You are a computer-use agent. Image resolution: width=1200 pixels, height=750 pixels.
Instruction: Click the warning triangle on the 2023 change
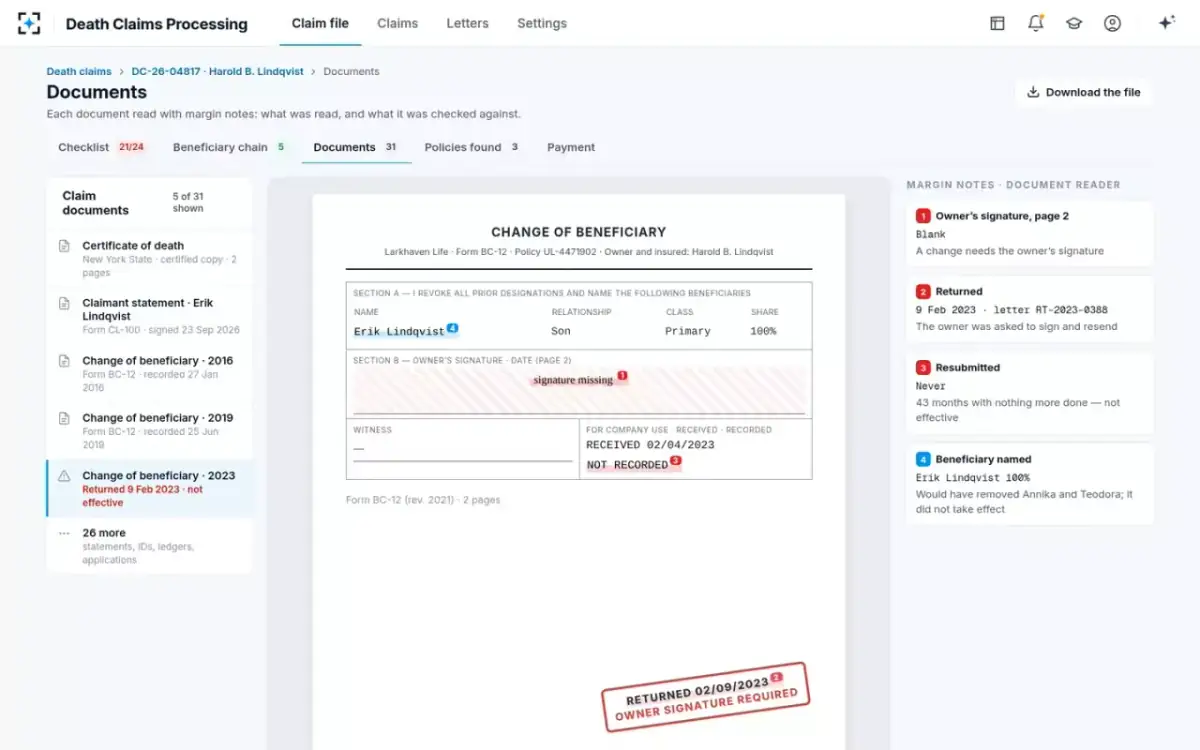[x=64, y=476]
